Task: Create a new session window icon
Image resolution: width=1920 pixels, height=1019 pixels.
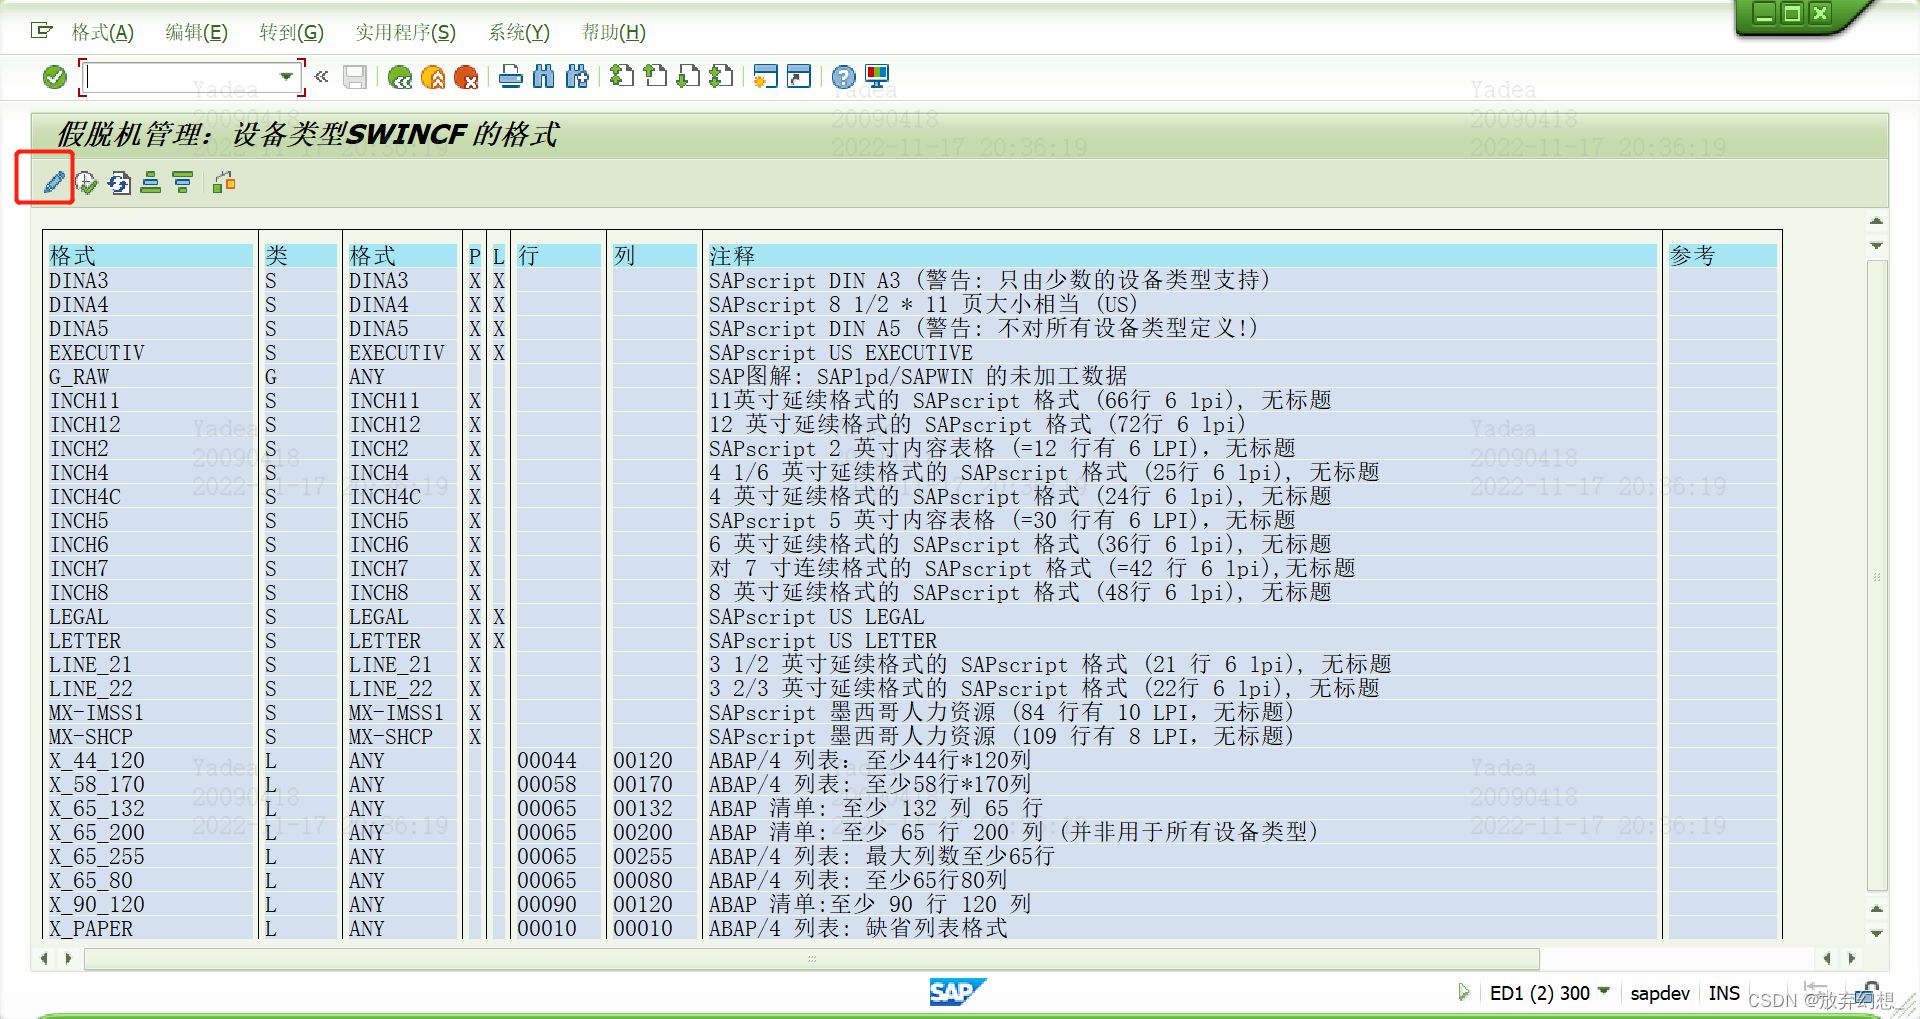Action: tap(766, 76)
